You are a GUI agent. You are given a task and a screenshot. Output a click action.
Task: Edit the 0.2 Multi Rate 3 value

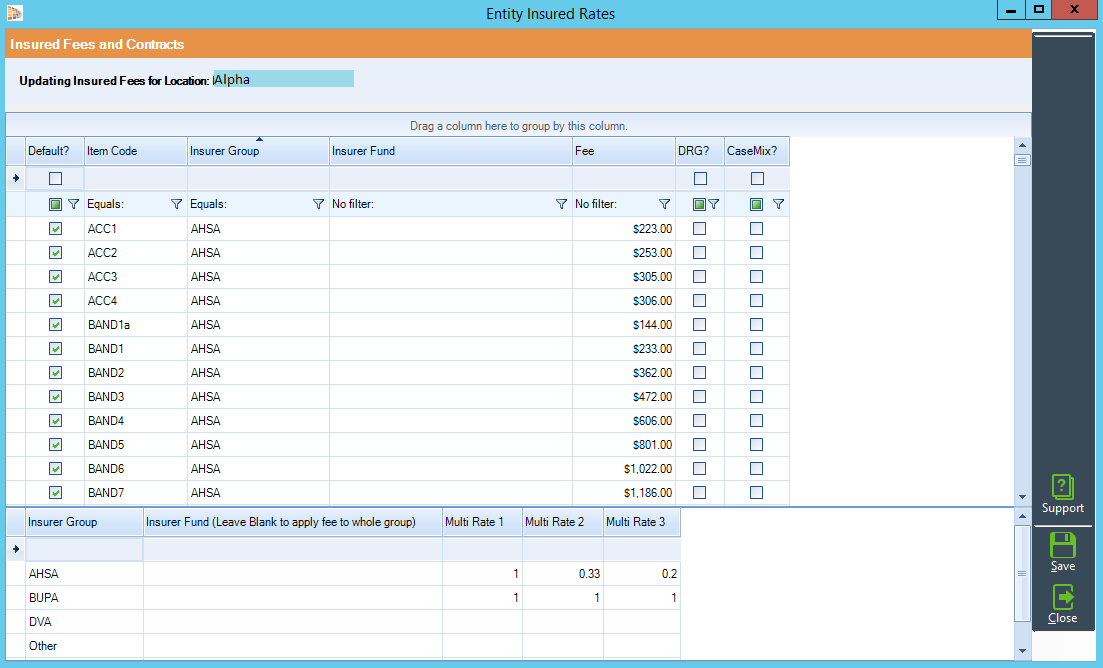(x=642, y=574)
